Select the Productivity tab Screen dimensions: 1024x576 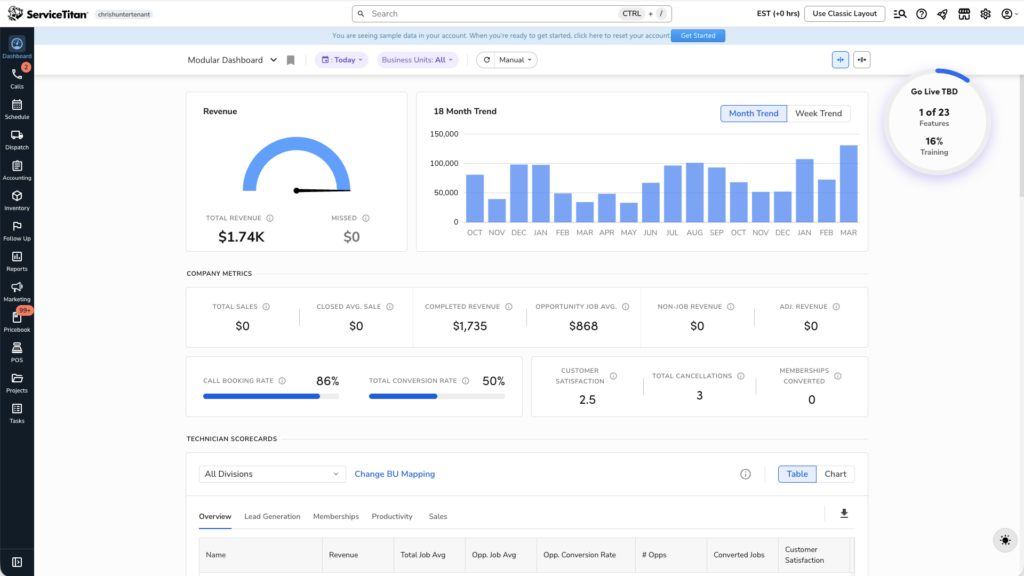tap(392, 517)
